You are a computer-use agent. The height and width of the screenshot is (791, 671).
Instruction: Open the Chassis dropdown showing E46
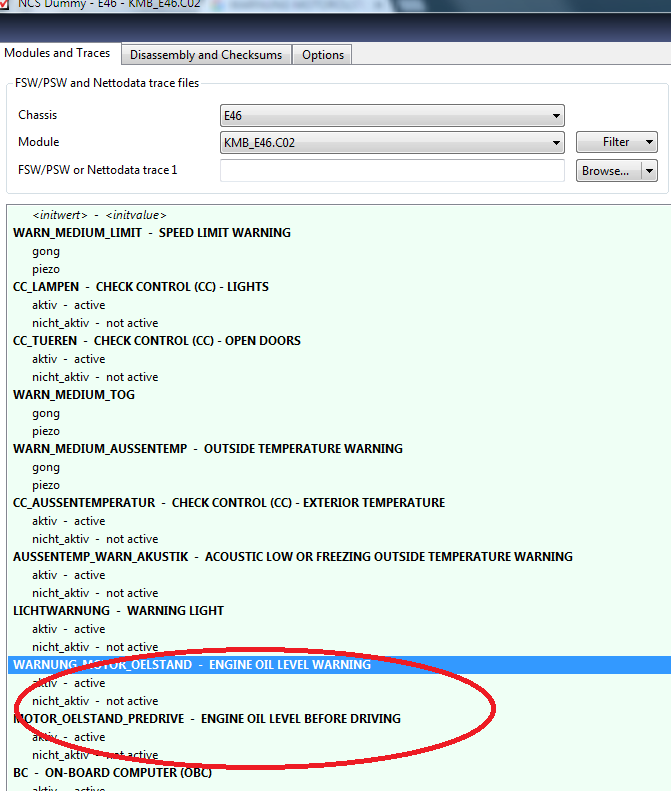[392, 116]
